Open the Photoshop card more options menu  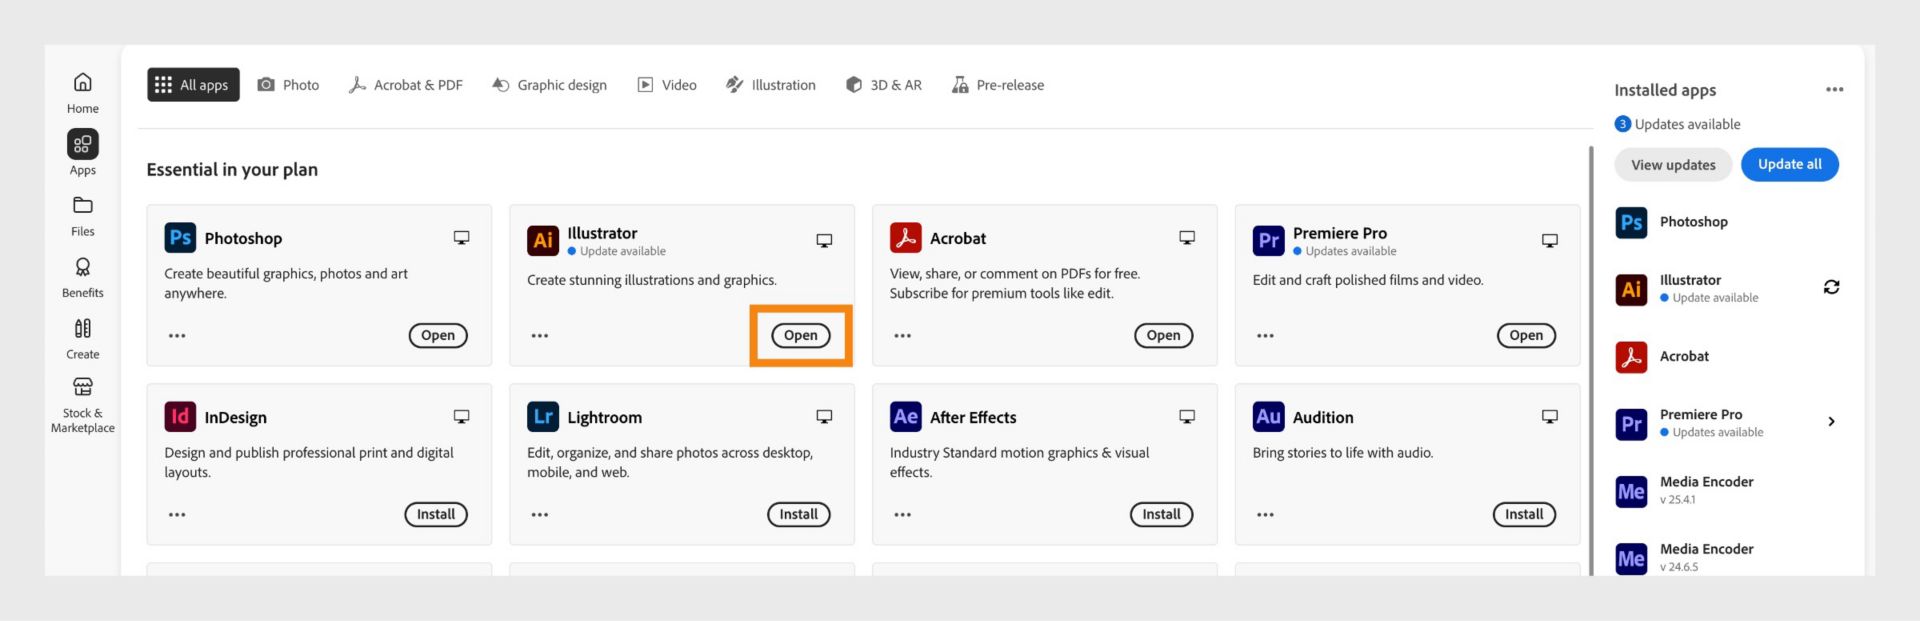click(177, 336)
